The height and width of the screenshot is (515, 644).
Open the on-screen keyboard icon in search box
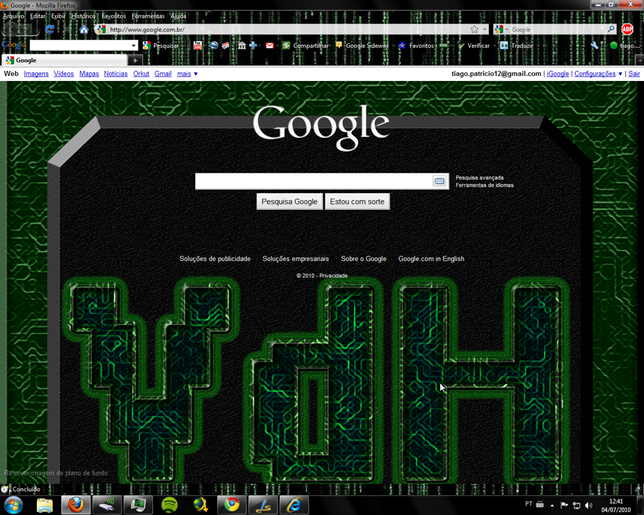439,181
